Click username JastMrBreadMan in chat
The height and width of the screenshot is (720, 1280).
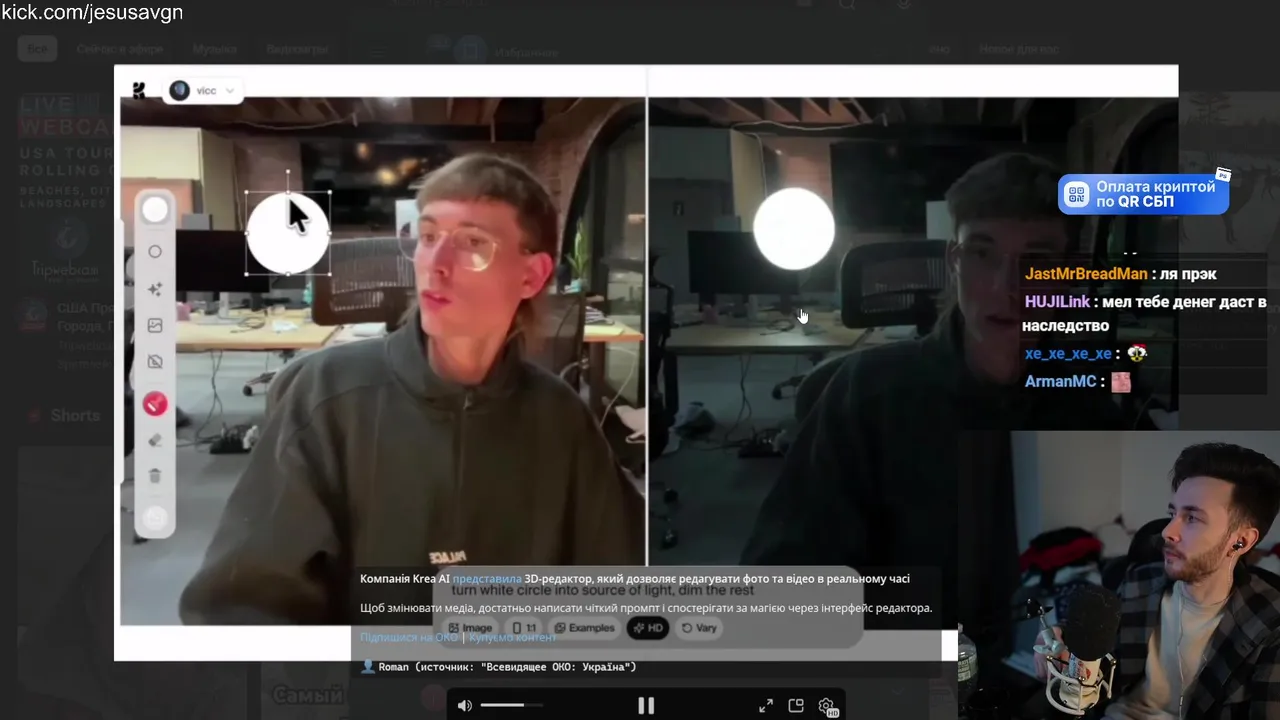1086,274
